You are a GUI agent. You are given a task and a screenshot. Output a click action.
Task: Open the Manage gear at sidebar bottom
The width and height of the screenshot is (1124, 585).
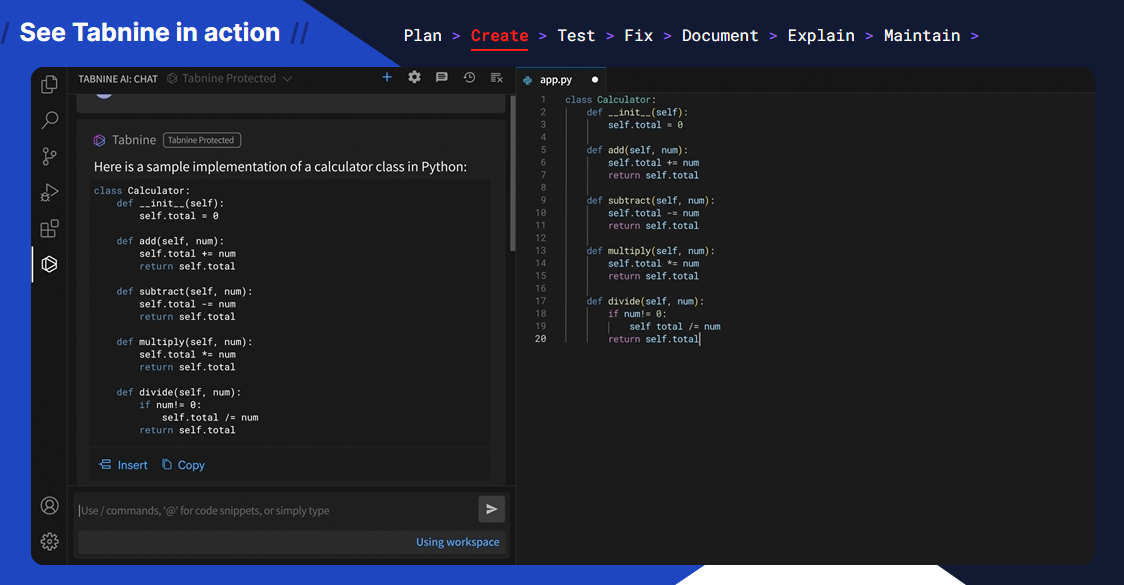point(49,541)
